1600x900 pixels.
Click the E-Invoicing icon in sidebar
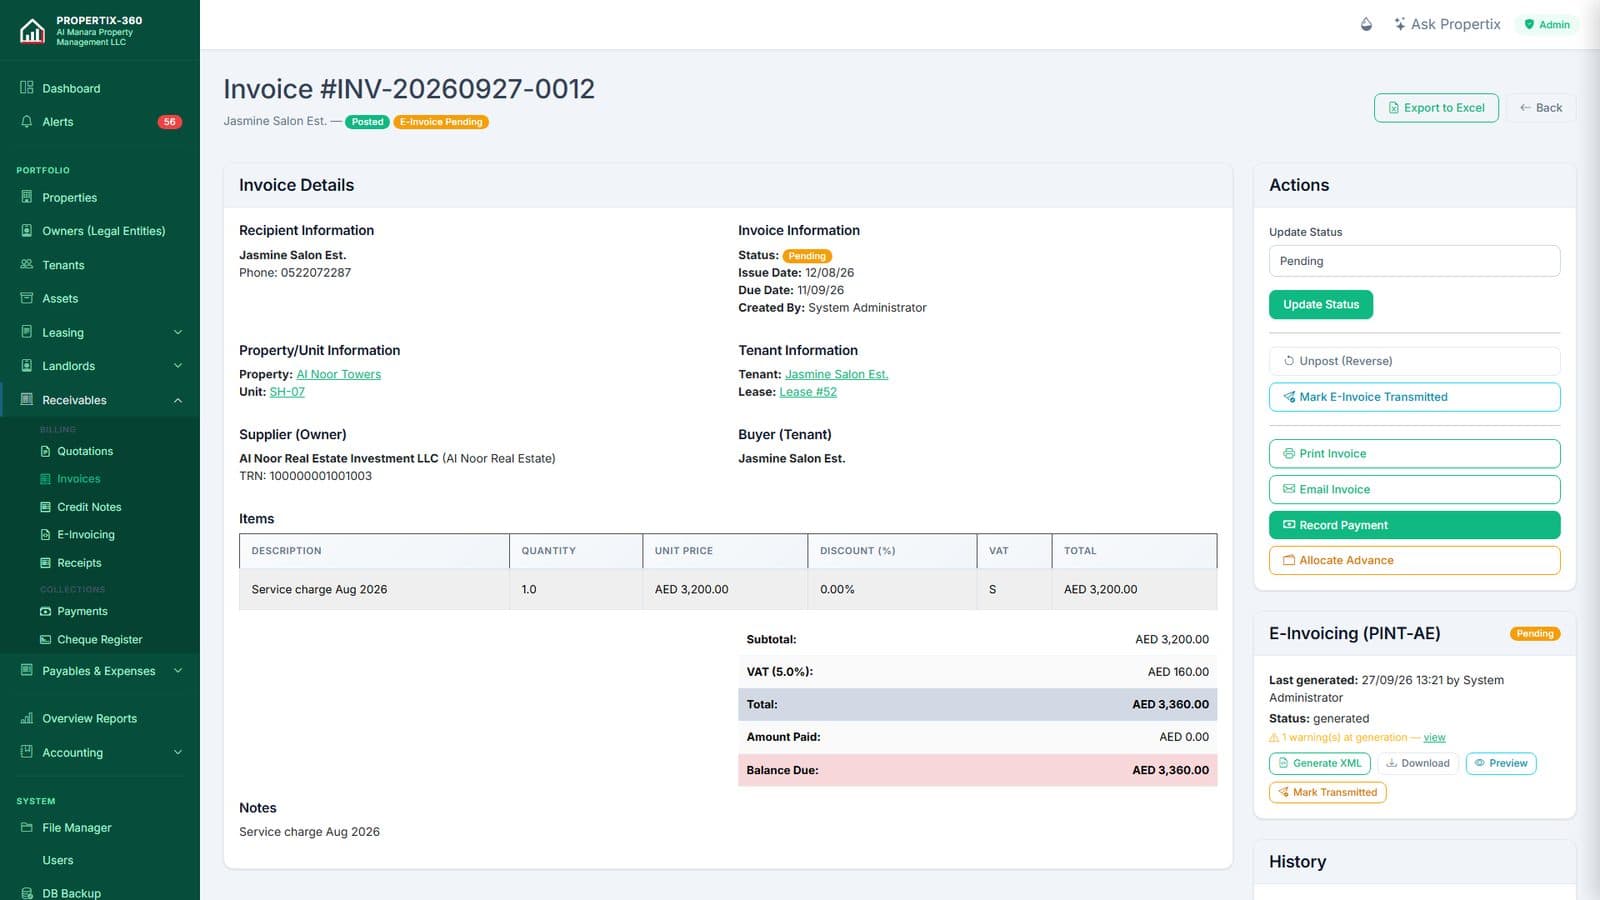click(45, 535)
